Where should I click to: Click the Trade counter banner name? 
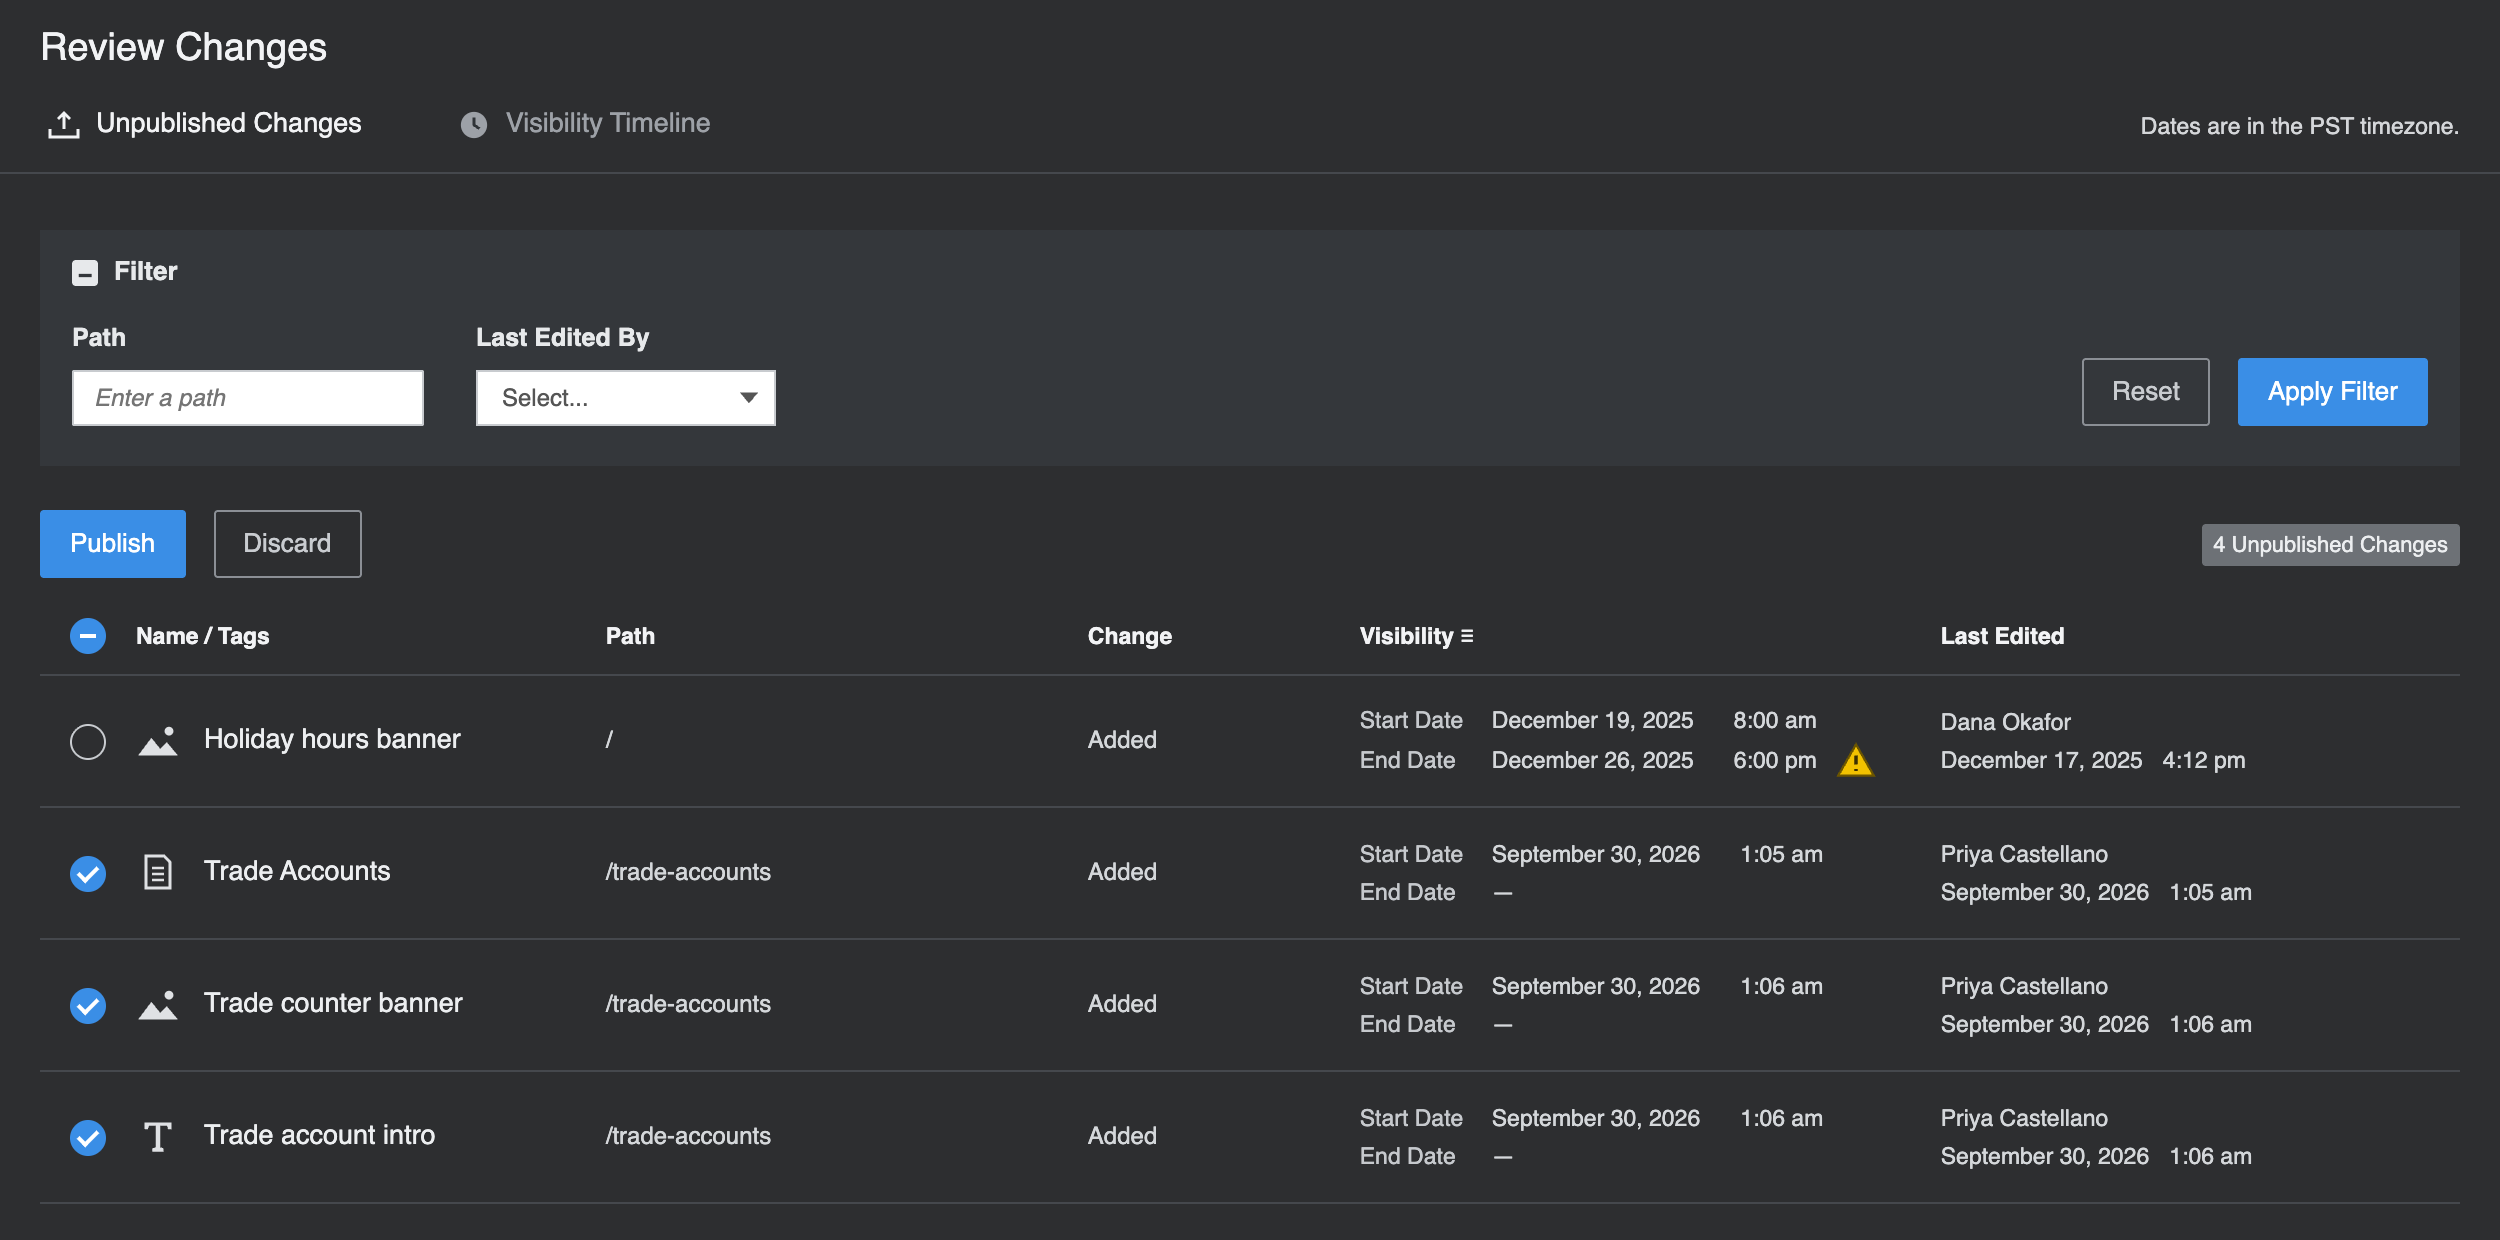pyautogui.click(x=333, y=1003)
